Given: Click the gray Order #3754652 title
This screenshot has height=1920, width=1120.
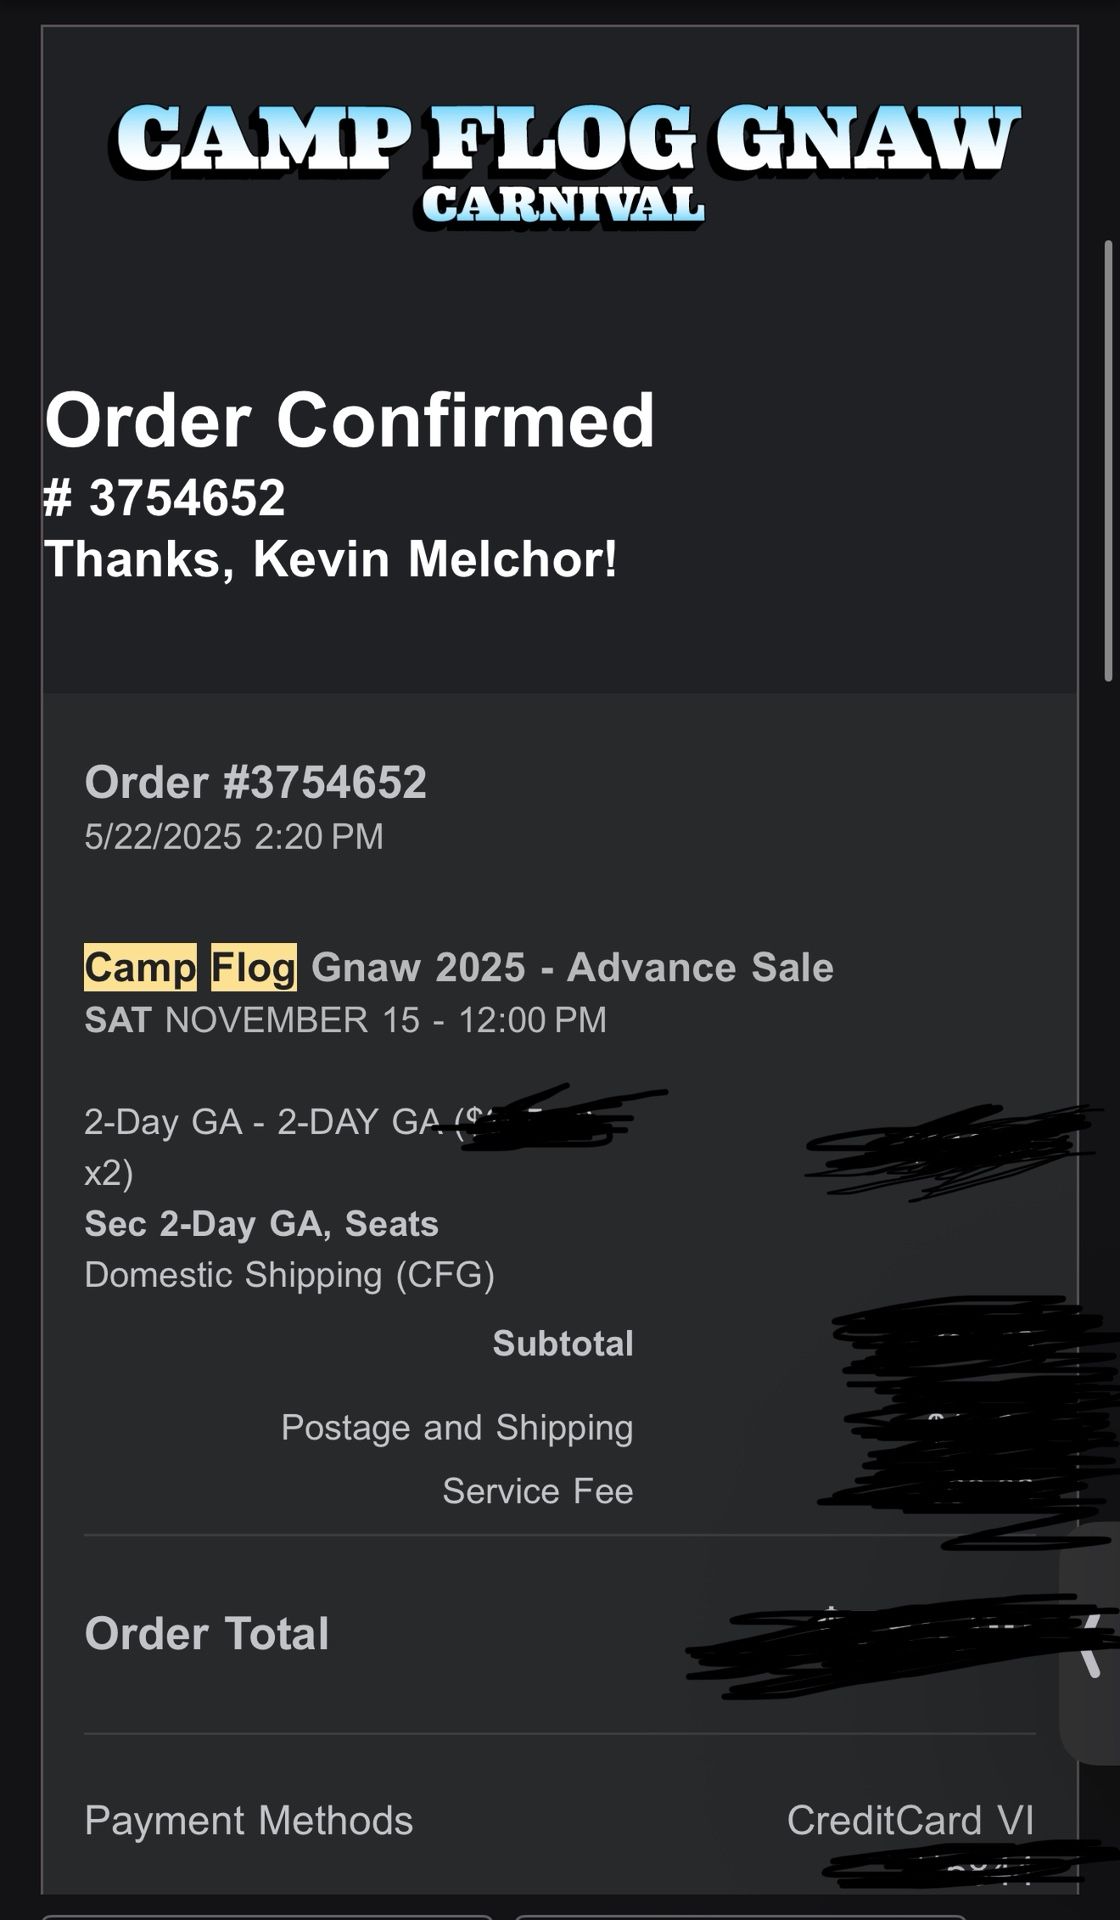Looking at the screenshot, I should coord(255,782).
